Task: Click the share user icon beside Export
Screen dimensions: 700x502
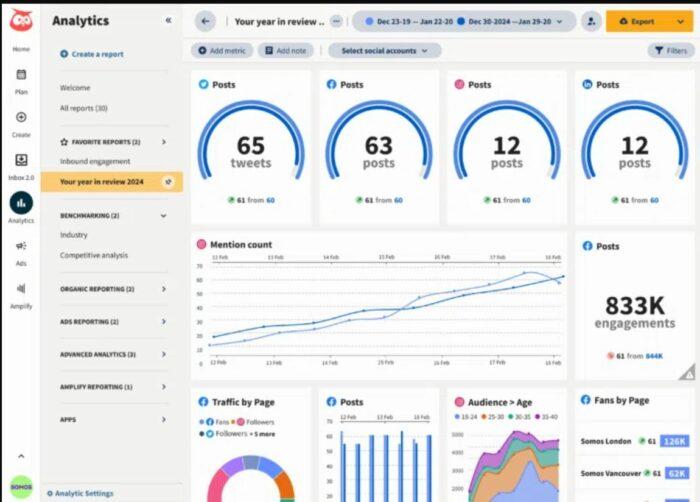Action: 591,21
